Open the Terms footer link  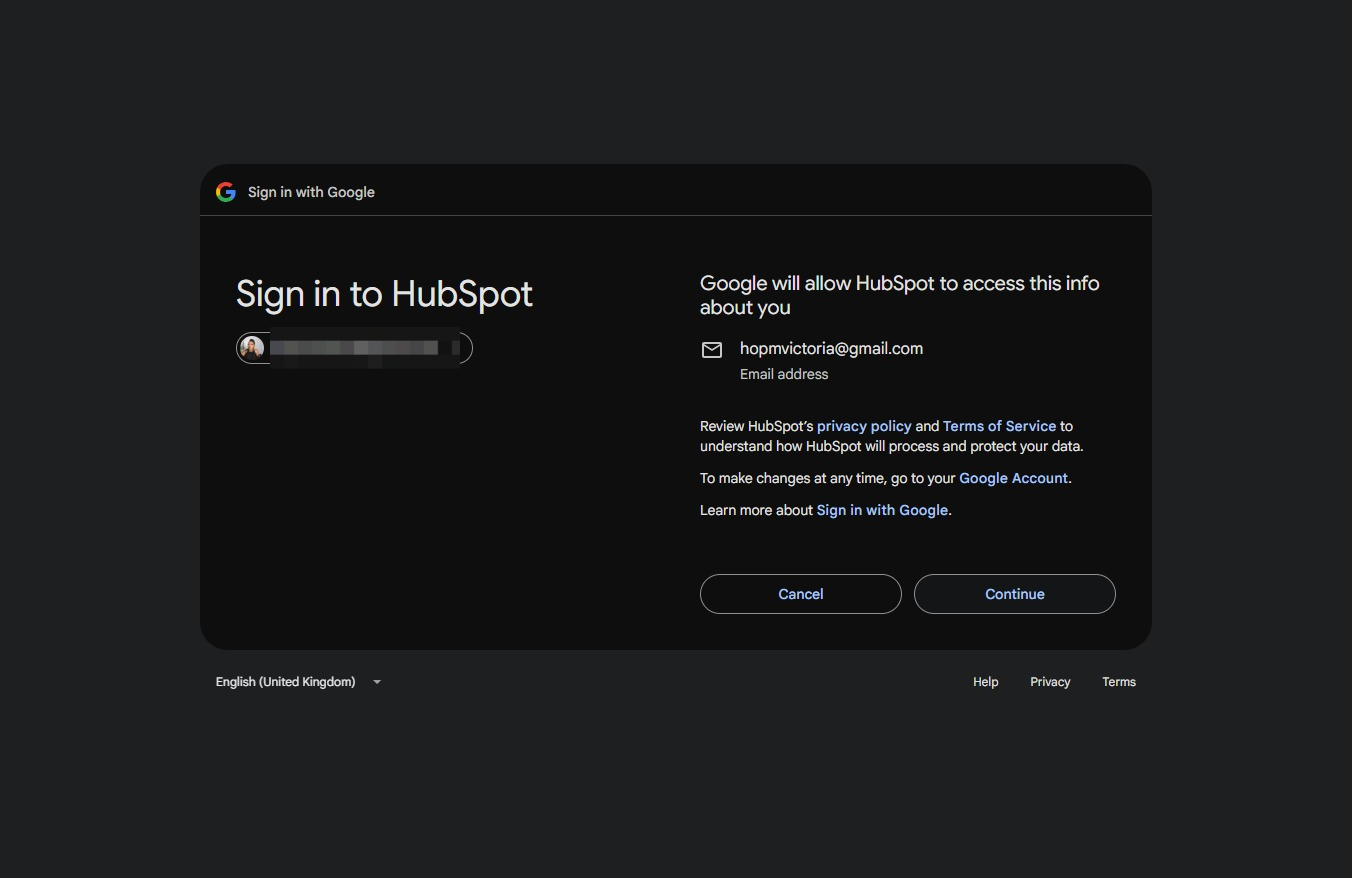(x=1119, y=682)
